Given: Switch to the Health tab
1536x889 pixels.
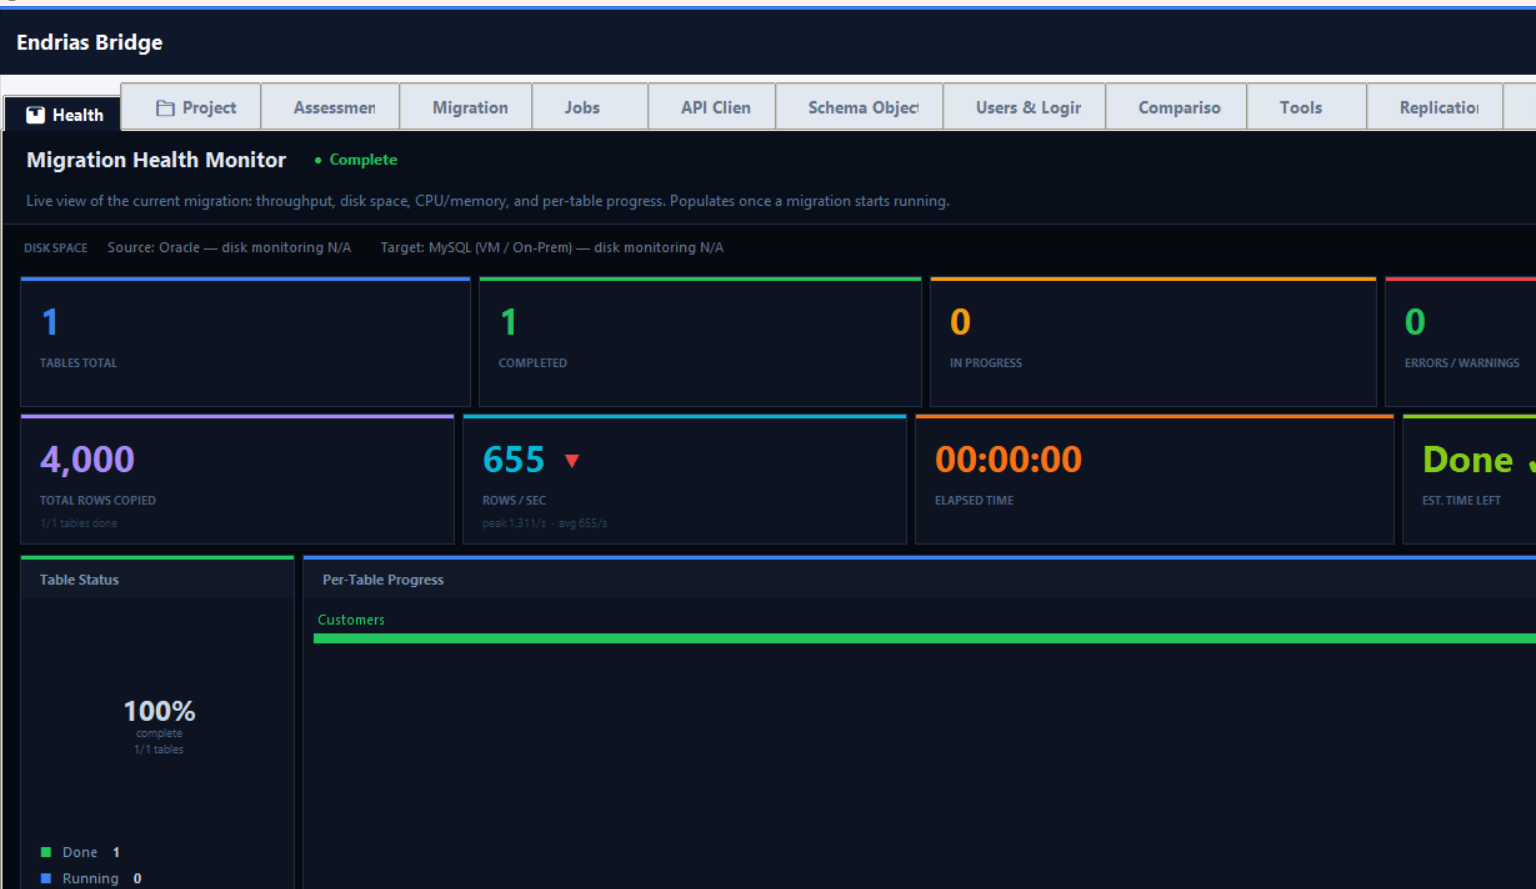Looking at the screenshot, I should [62, 114].
